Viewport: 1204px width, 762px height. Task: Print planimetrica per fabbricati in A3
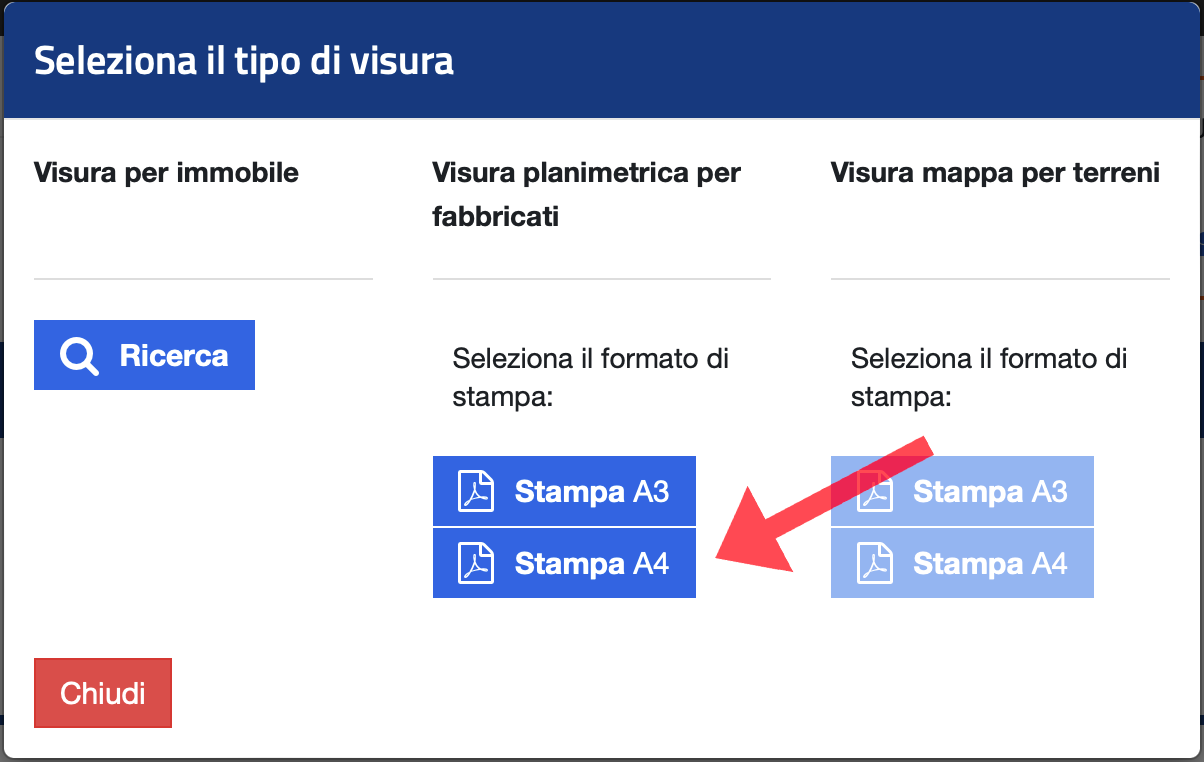(x=564, y=491)
